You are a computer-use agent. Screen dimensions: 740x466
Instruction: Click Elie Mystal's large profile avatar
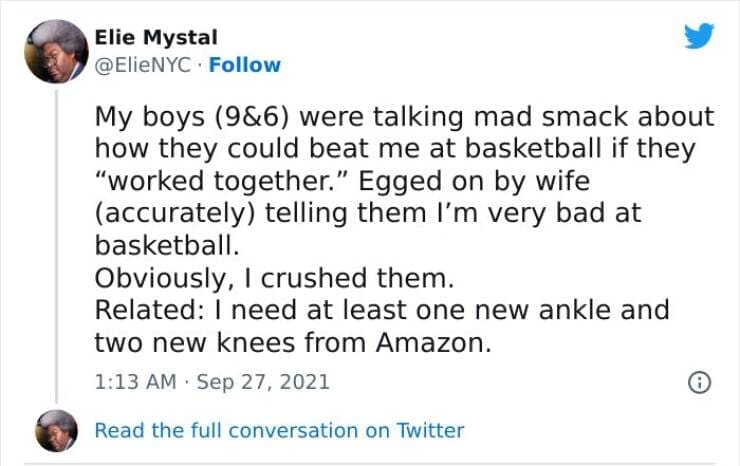[55, 51]
